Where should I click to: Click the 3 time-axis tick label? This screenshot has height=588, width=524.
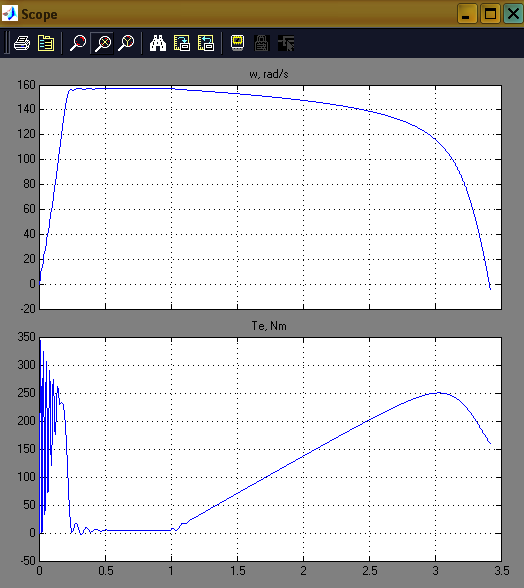pos(435,571)
